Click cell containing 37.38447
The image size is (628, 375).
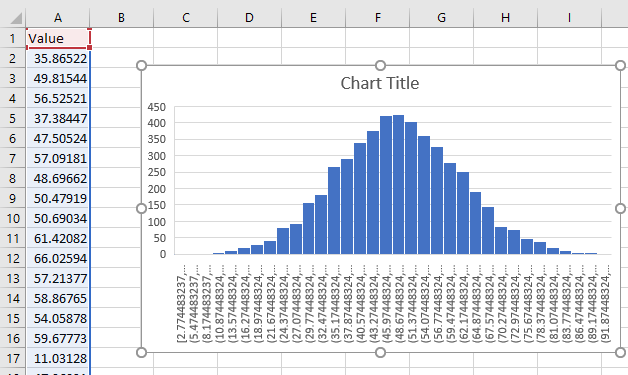point(58,118)
